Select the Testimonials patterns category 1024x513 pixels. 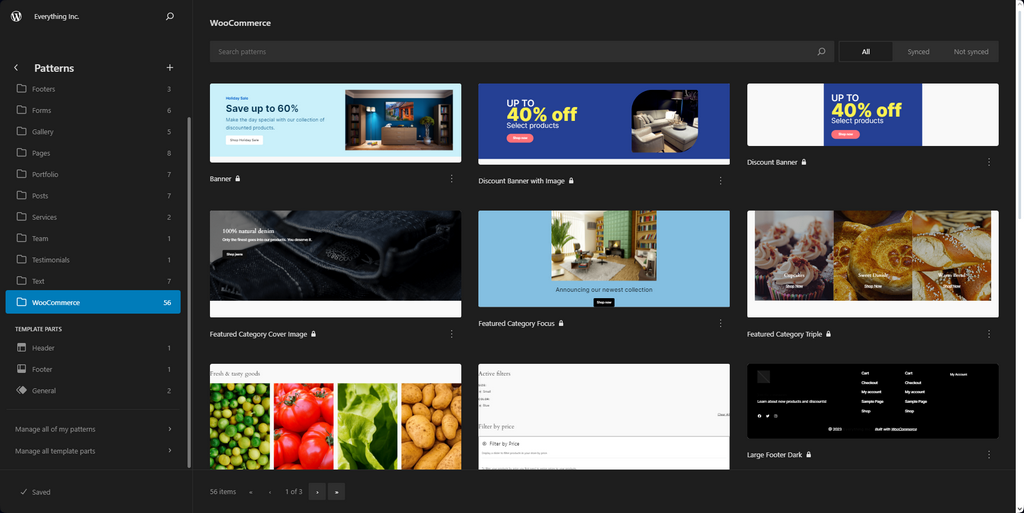coord(50,260)
